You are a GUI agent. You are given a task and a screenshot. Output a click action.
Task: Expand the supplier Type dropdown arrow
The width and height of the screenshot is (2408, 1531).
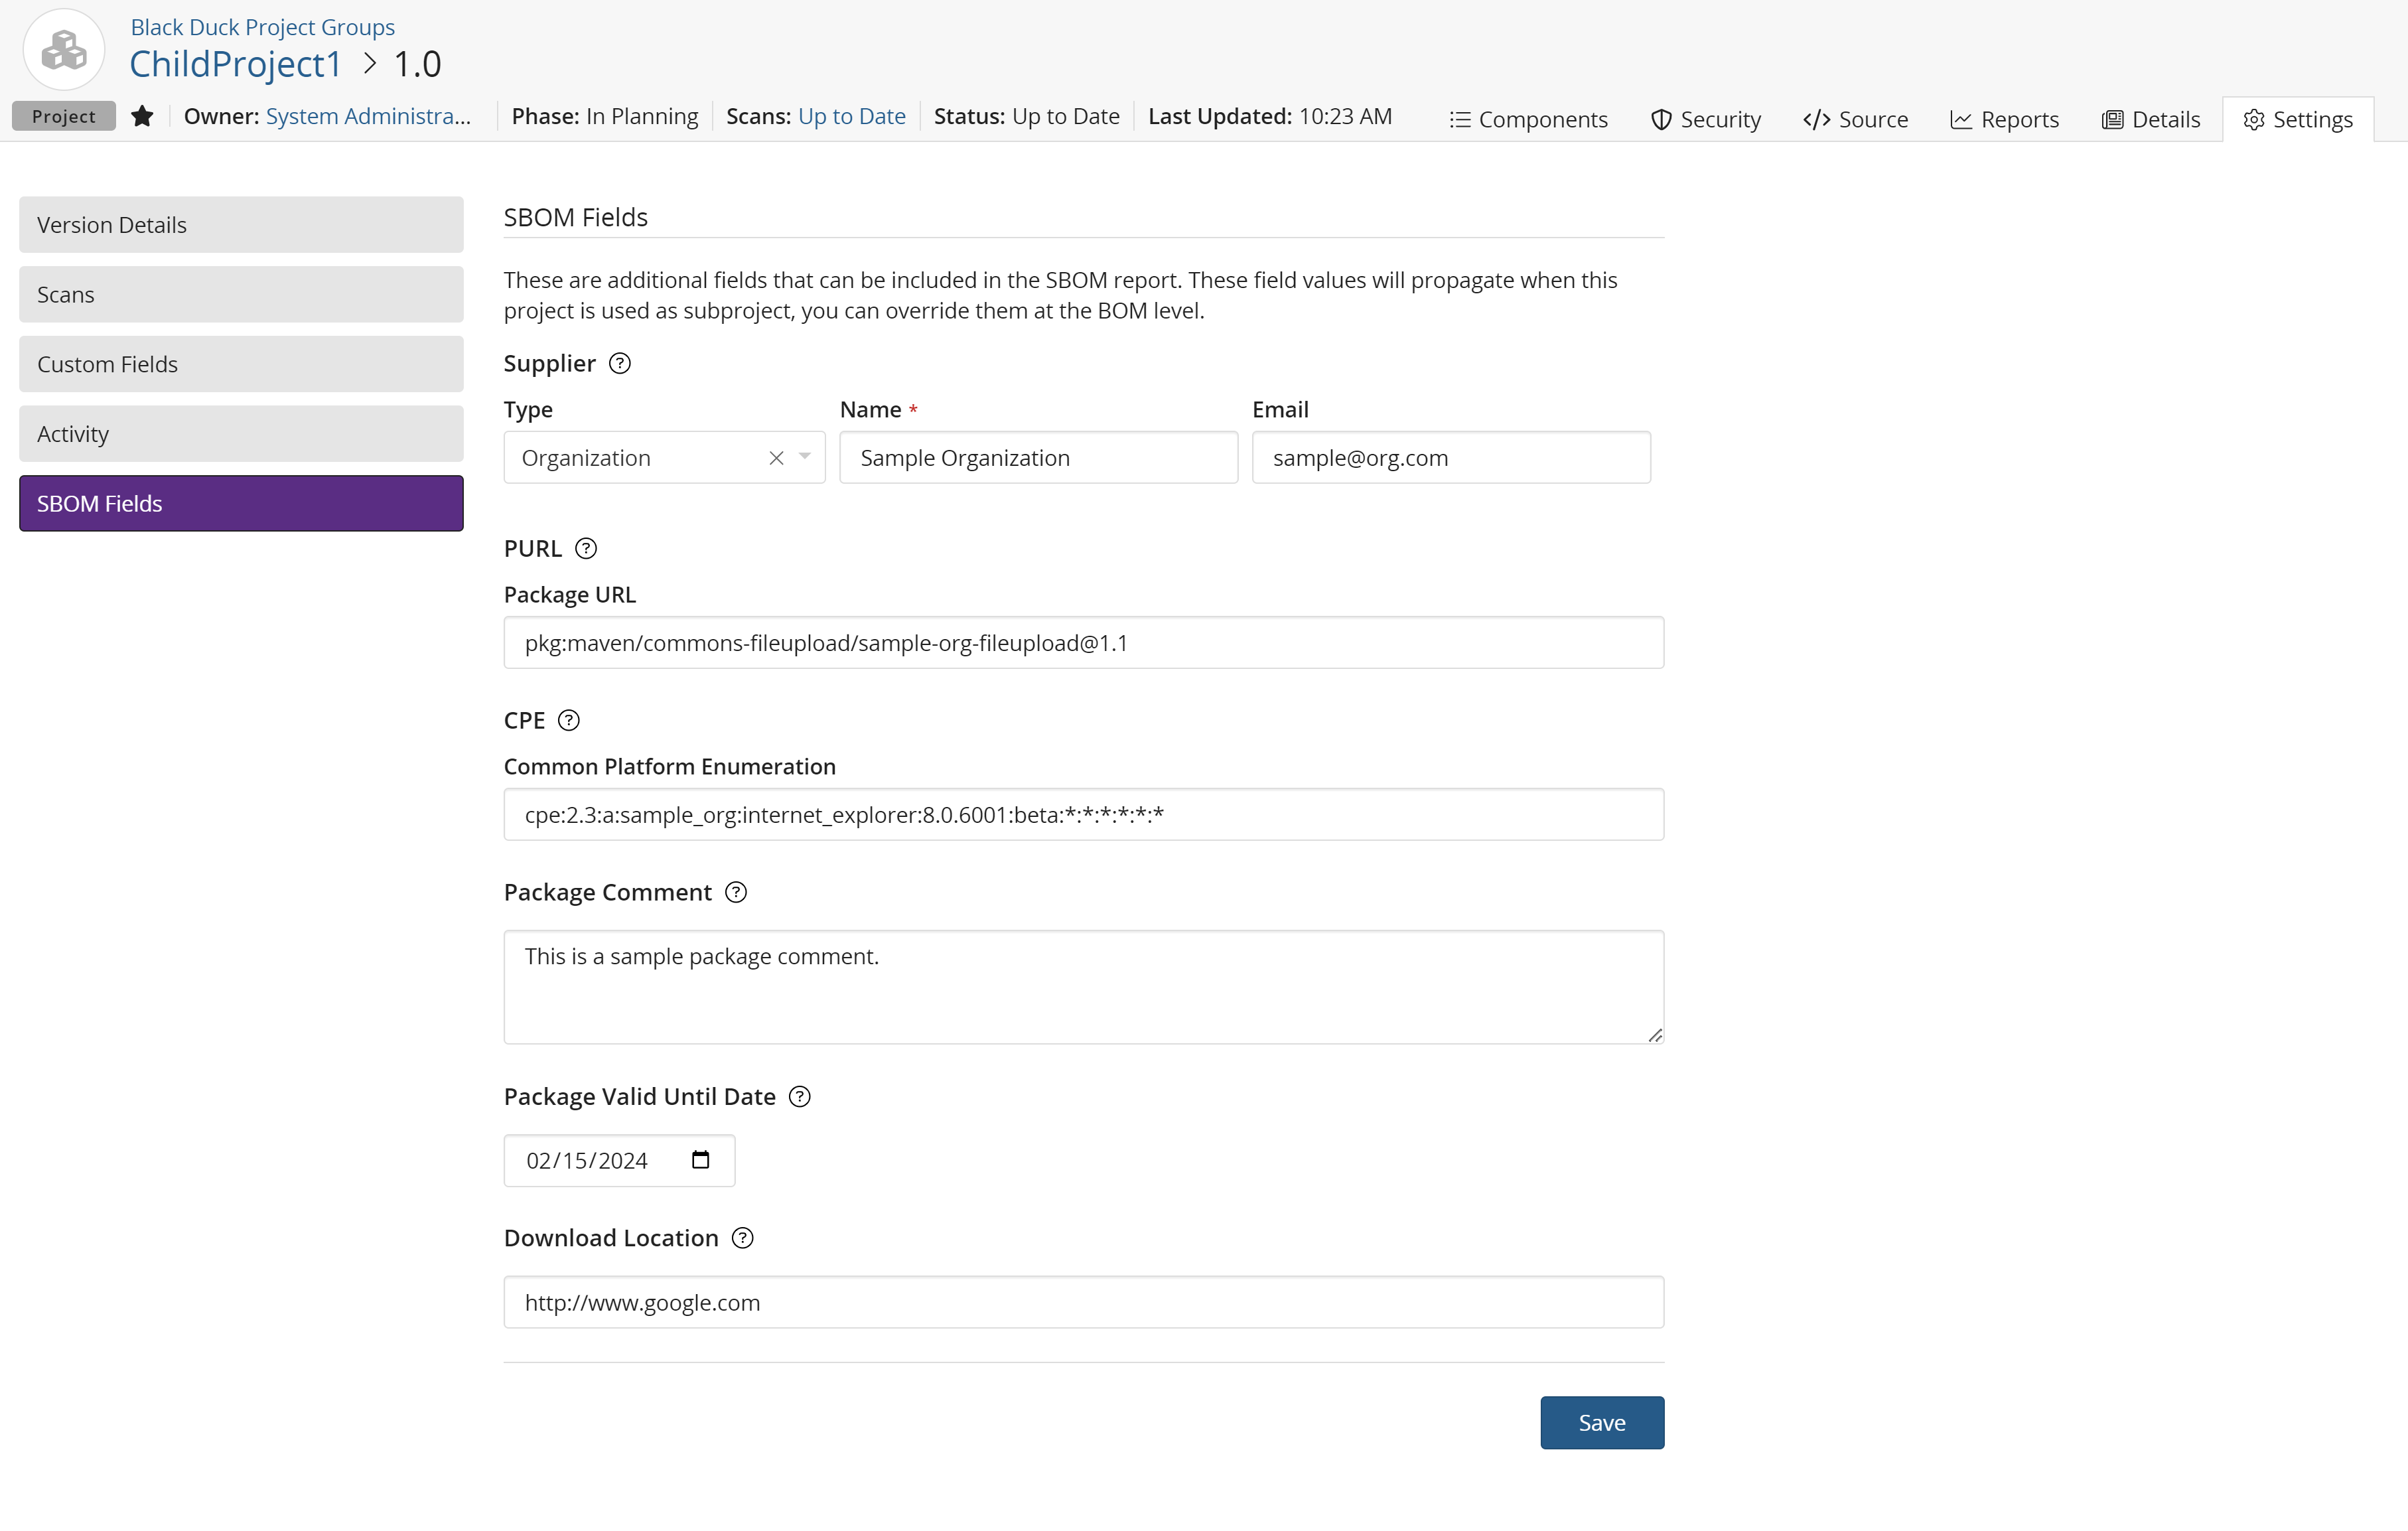tap(804, 457)
